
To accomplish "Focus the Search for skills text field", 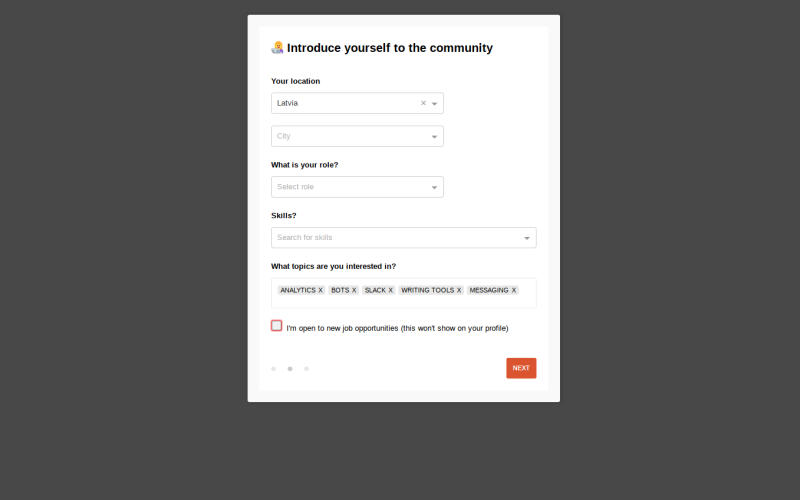I will pyautogui.click(x=398, y=238).
